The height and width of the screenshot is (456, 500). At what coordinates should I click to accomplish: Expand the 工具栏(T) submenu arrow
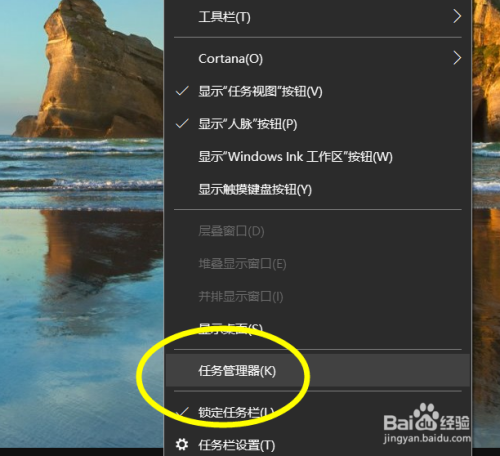click(x=457, y=16)
